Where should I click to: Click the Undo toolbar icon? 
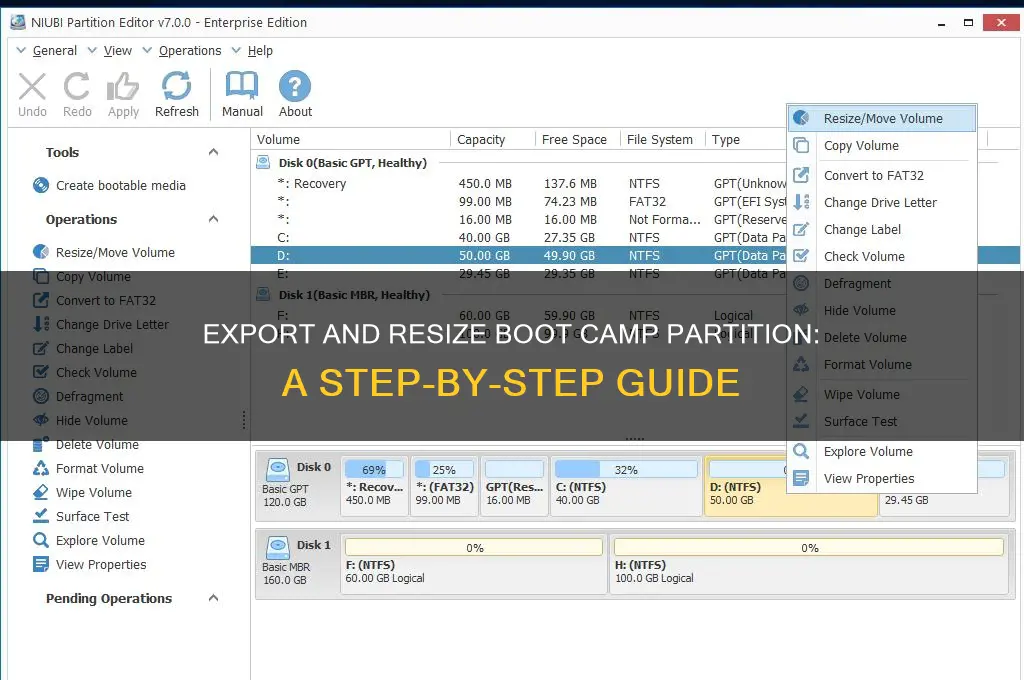click(32, 86)
